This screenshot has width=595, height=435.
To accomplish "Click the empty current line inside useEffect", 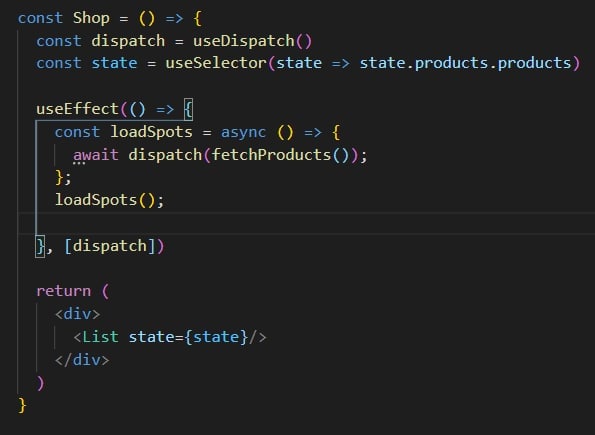I will point(306,223).
